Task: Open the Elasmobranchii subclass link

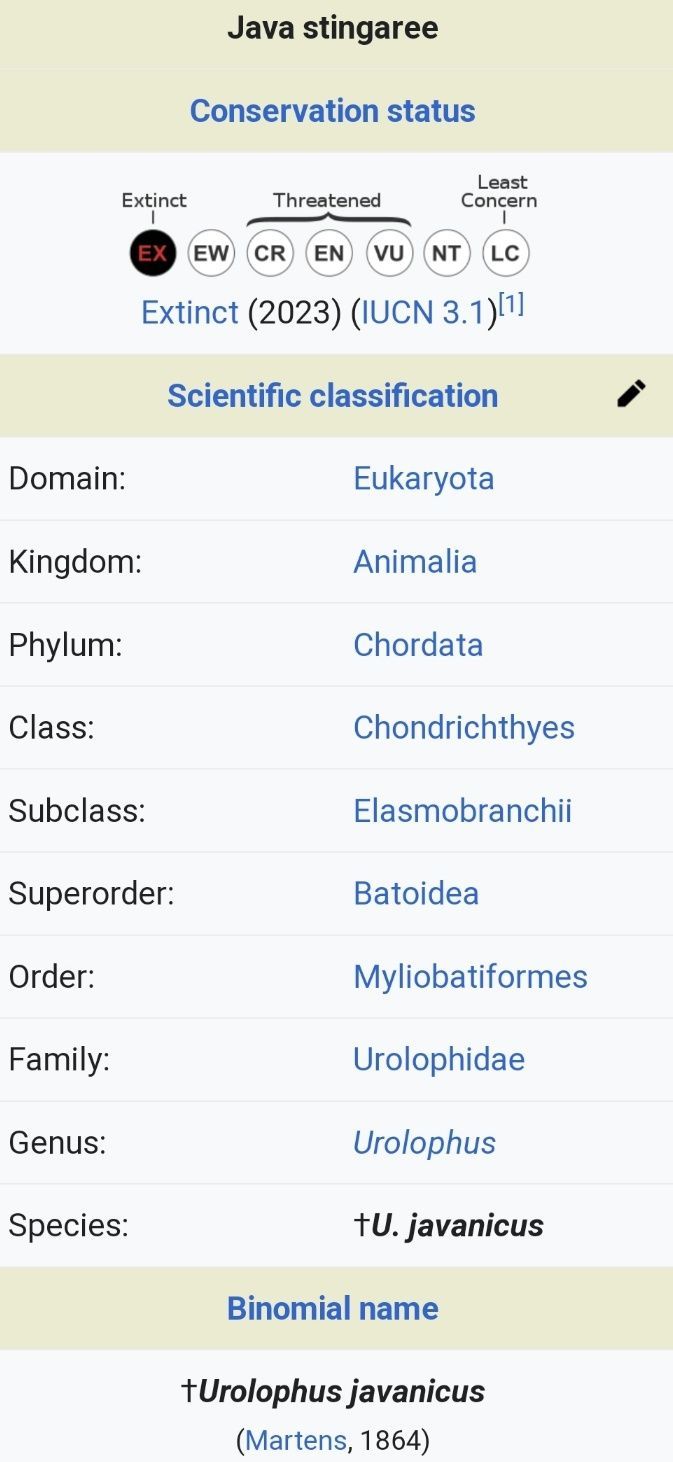Action: click(x=462, y=810)
